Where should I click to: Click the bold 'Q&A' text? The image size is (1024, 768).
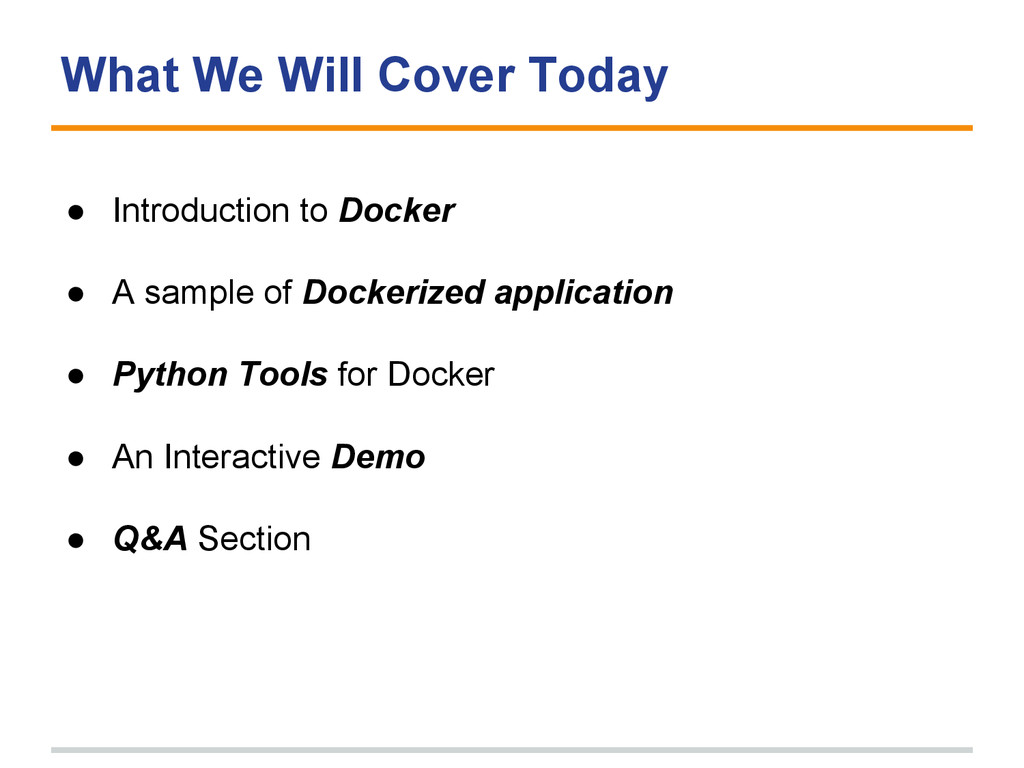(150, 539)
